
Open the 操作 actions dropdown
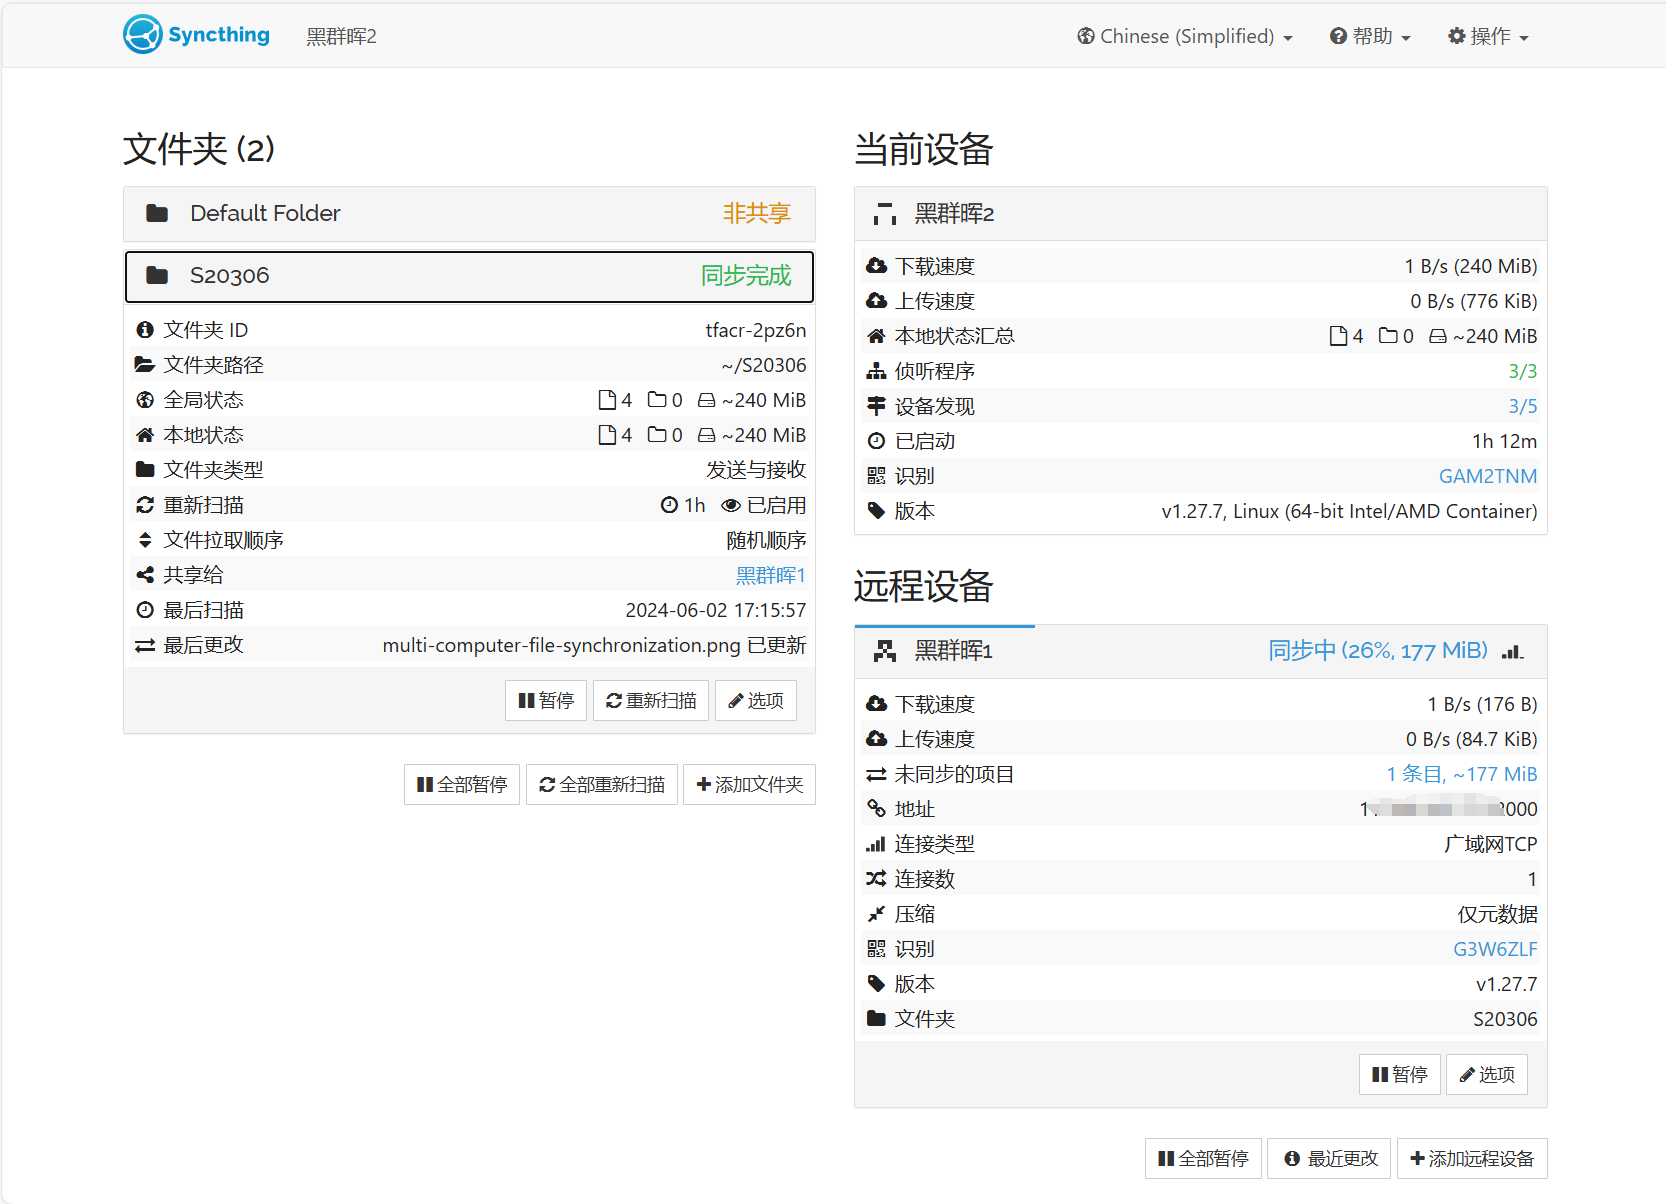point(1488,37)
